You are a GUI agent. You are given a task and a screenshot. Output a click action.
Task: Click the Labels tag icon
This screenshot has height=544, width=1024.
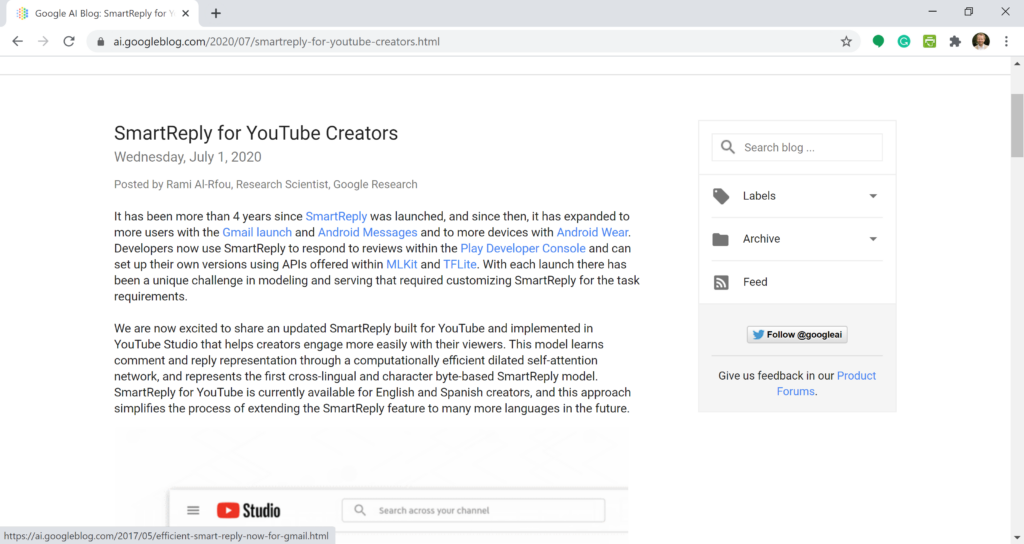pyautogui.click(x=721, y=196)
